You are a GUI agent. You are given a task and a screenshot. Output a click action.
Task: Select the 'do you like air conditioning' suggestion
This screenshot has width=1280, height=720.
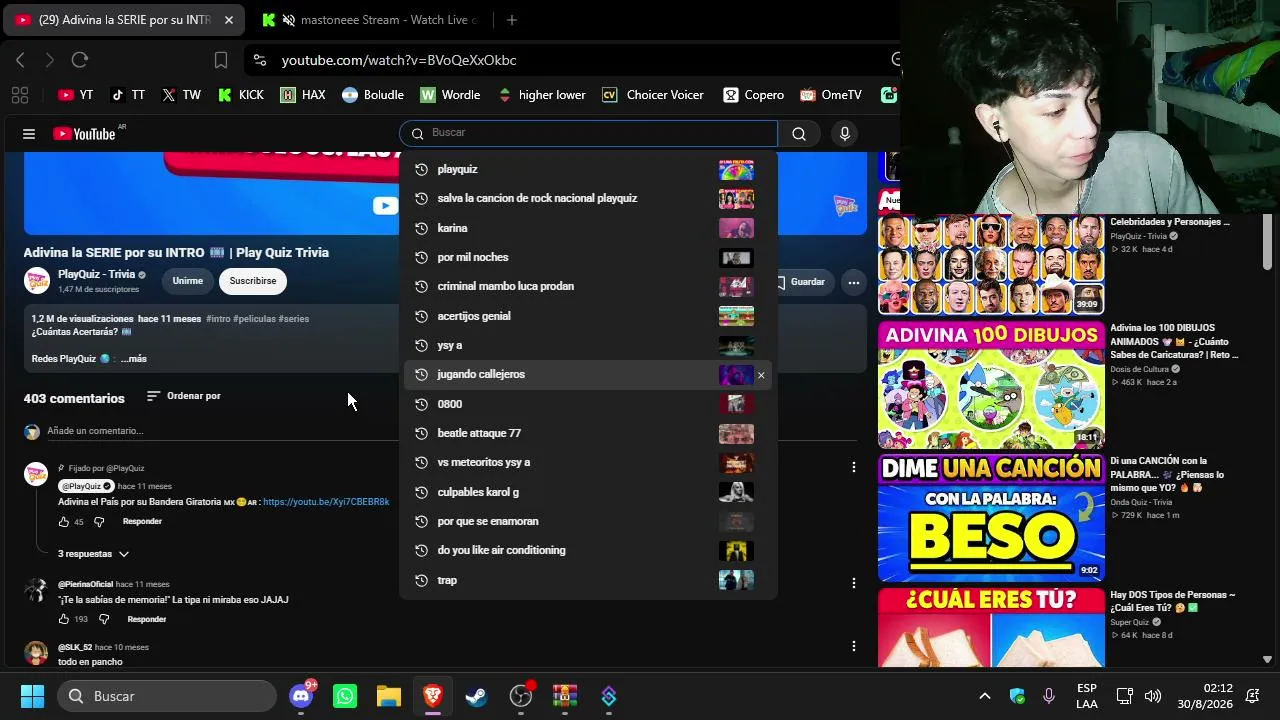[588, 551]
